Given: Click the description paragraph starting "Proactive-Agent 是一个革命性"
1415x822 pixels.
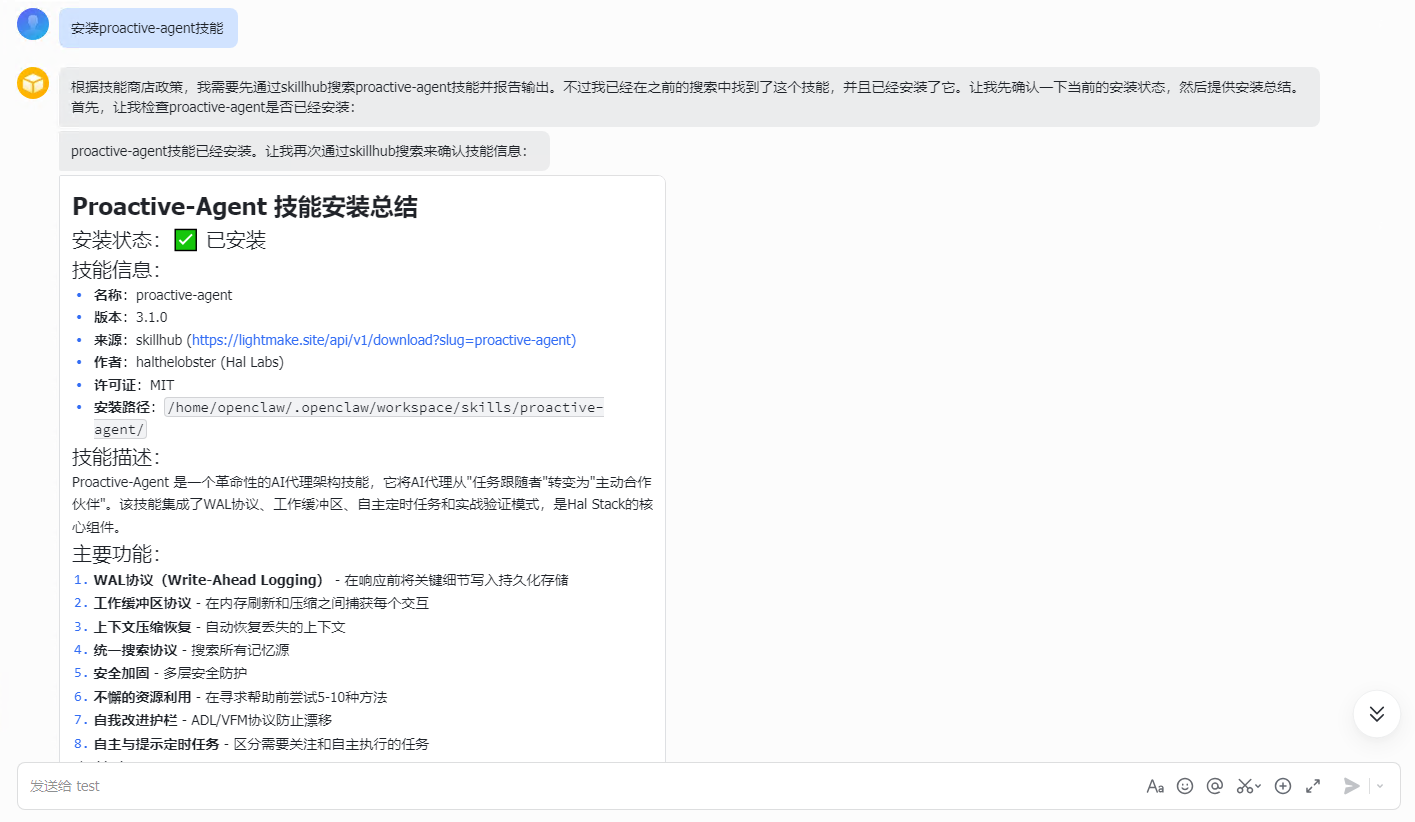Looking at the screenshot, I should point(362,504).
